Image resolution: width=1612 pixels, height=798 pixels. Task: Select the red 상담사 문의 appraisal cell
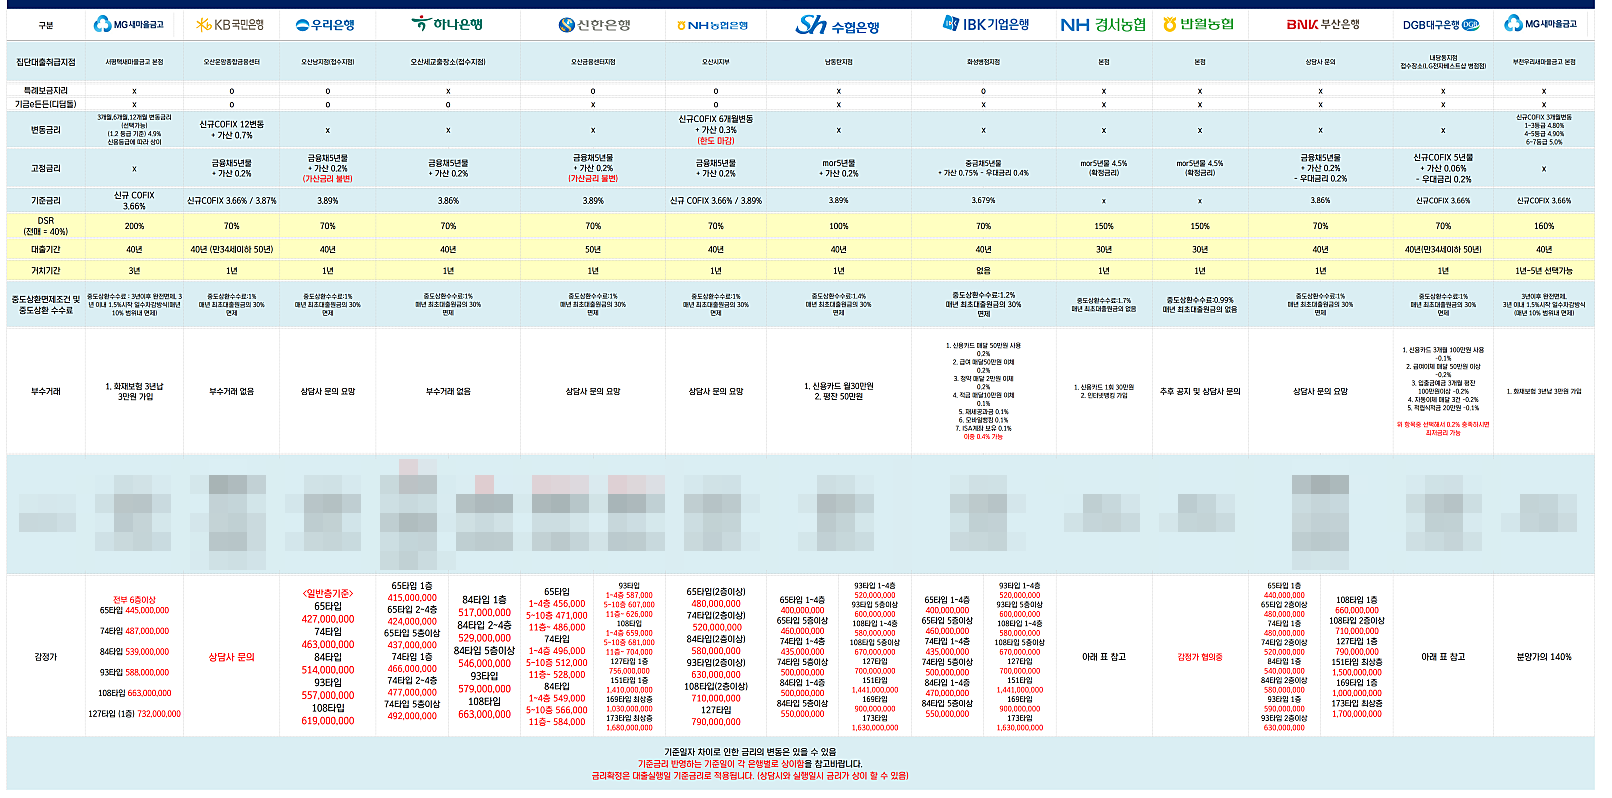coord(231,657)
